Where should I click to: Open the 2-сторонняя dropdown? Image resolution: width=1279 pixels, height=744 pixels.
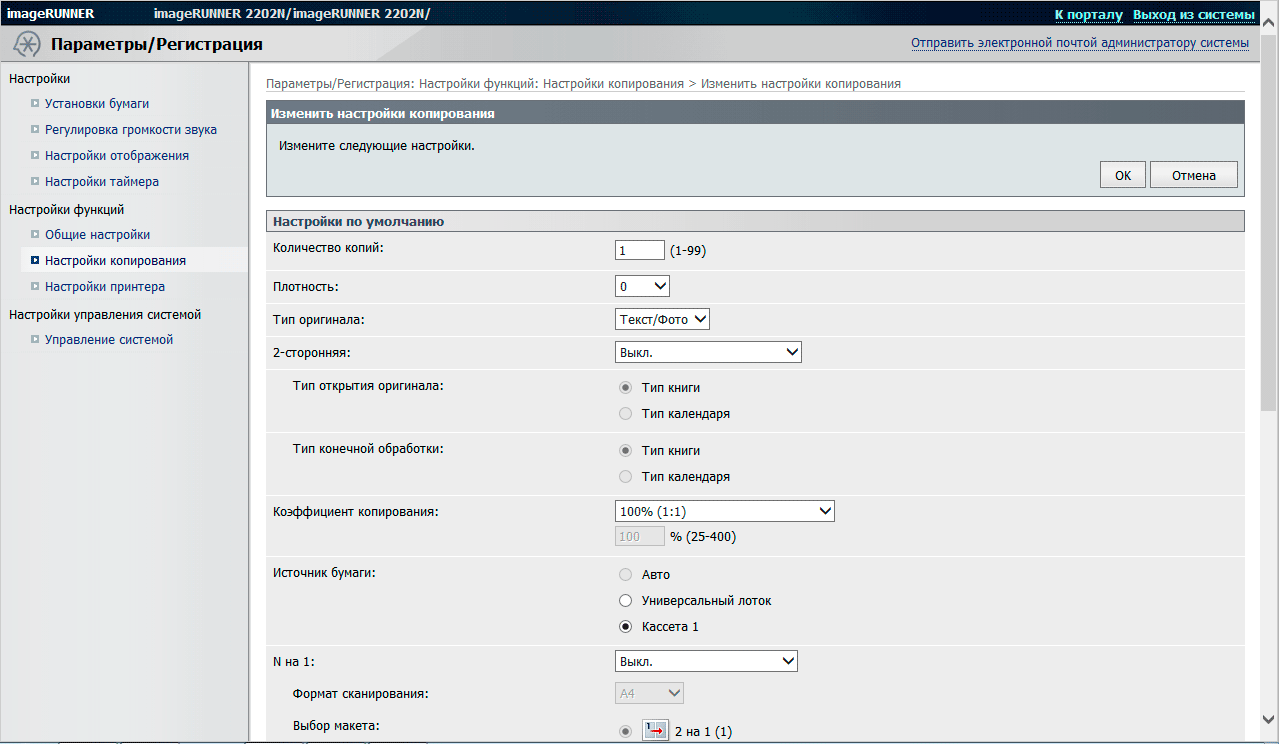708,352
